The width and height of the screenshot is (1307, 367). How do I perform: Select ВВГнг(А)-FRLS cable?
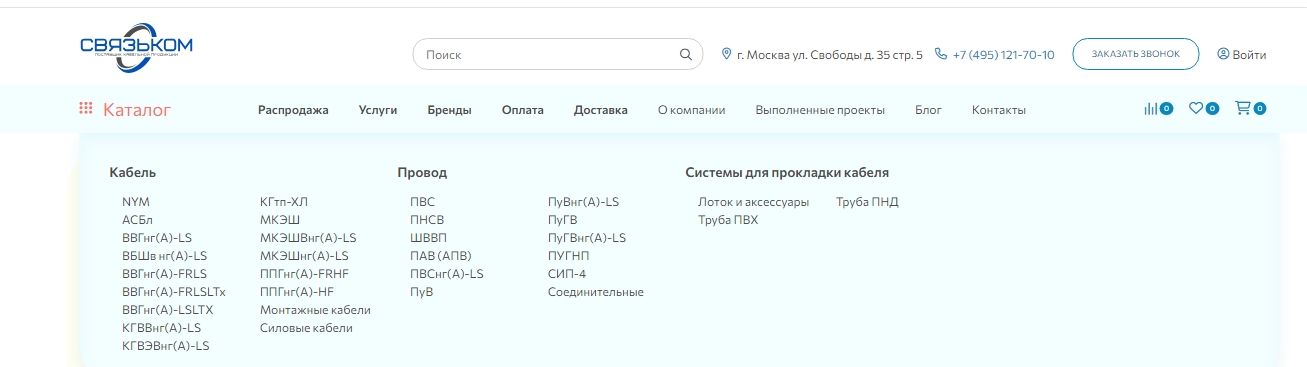pos(164,273)
